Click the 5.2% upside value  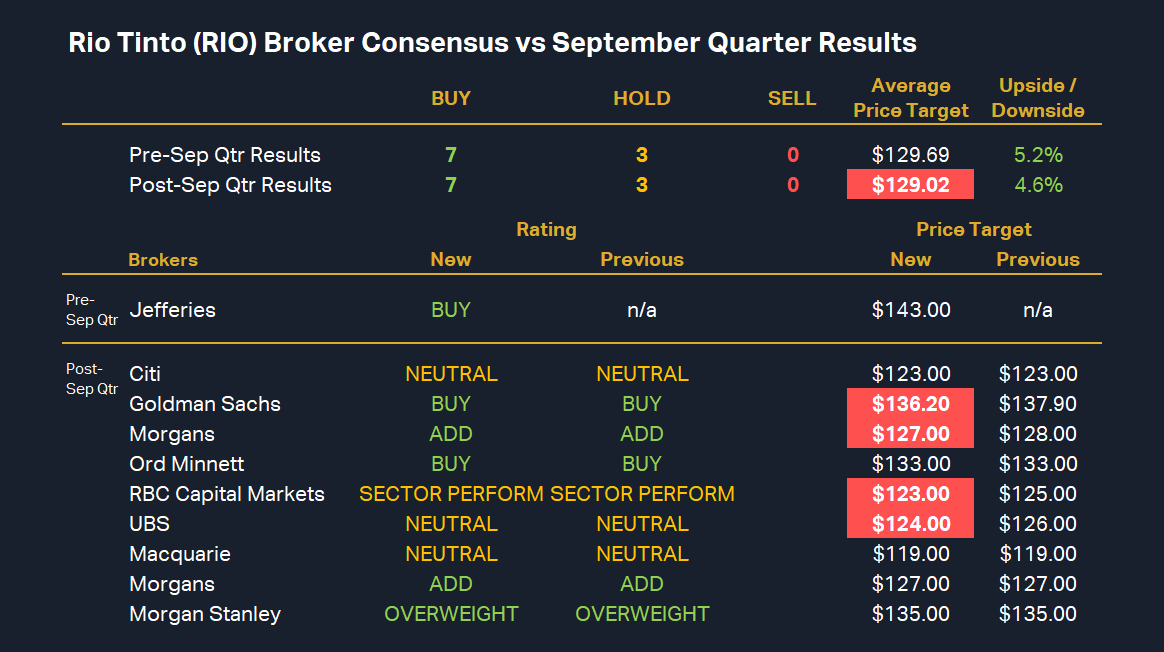[1038, 155]
